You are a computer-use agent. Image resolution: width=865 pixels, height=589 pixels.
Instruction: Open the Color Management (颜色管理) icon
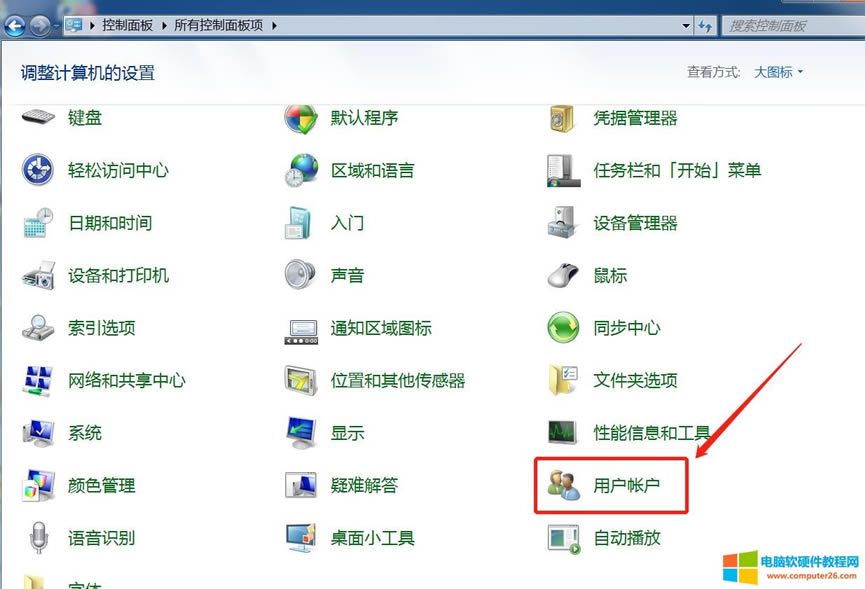(38, 486)
